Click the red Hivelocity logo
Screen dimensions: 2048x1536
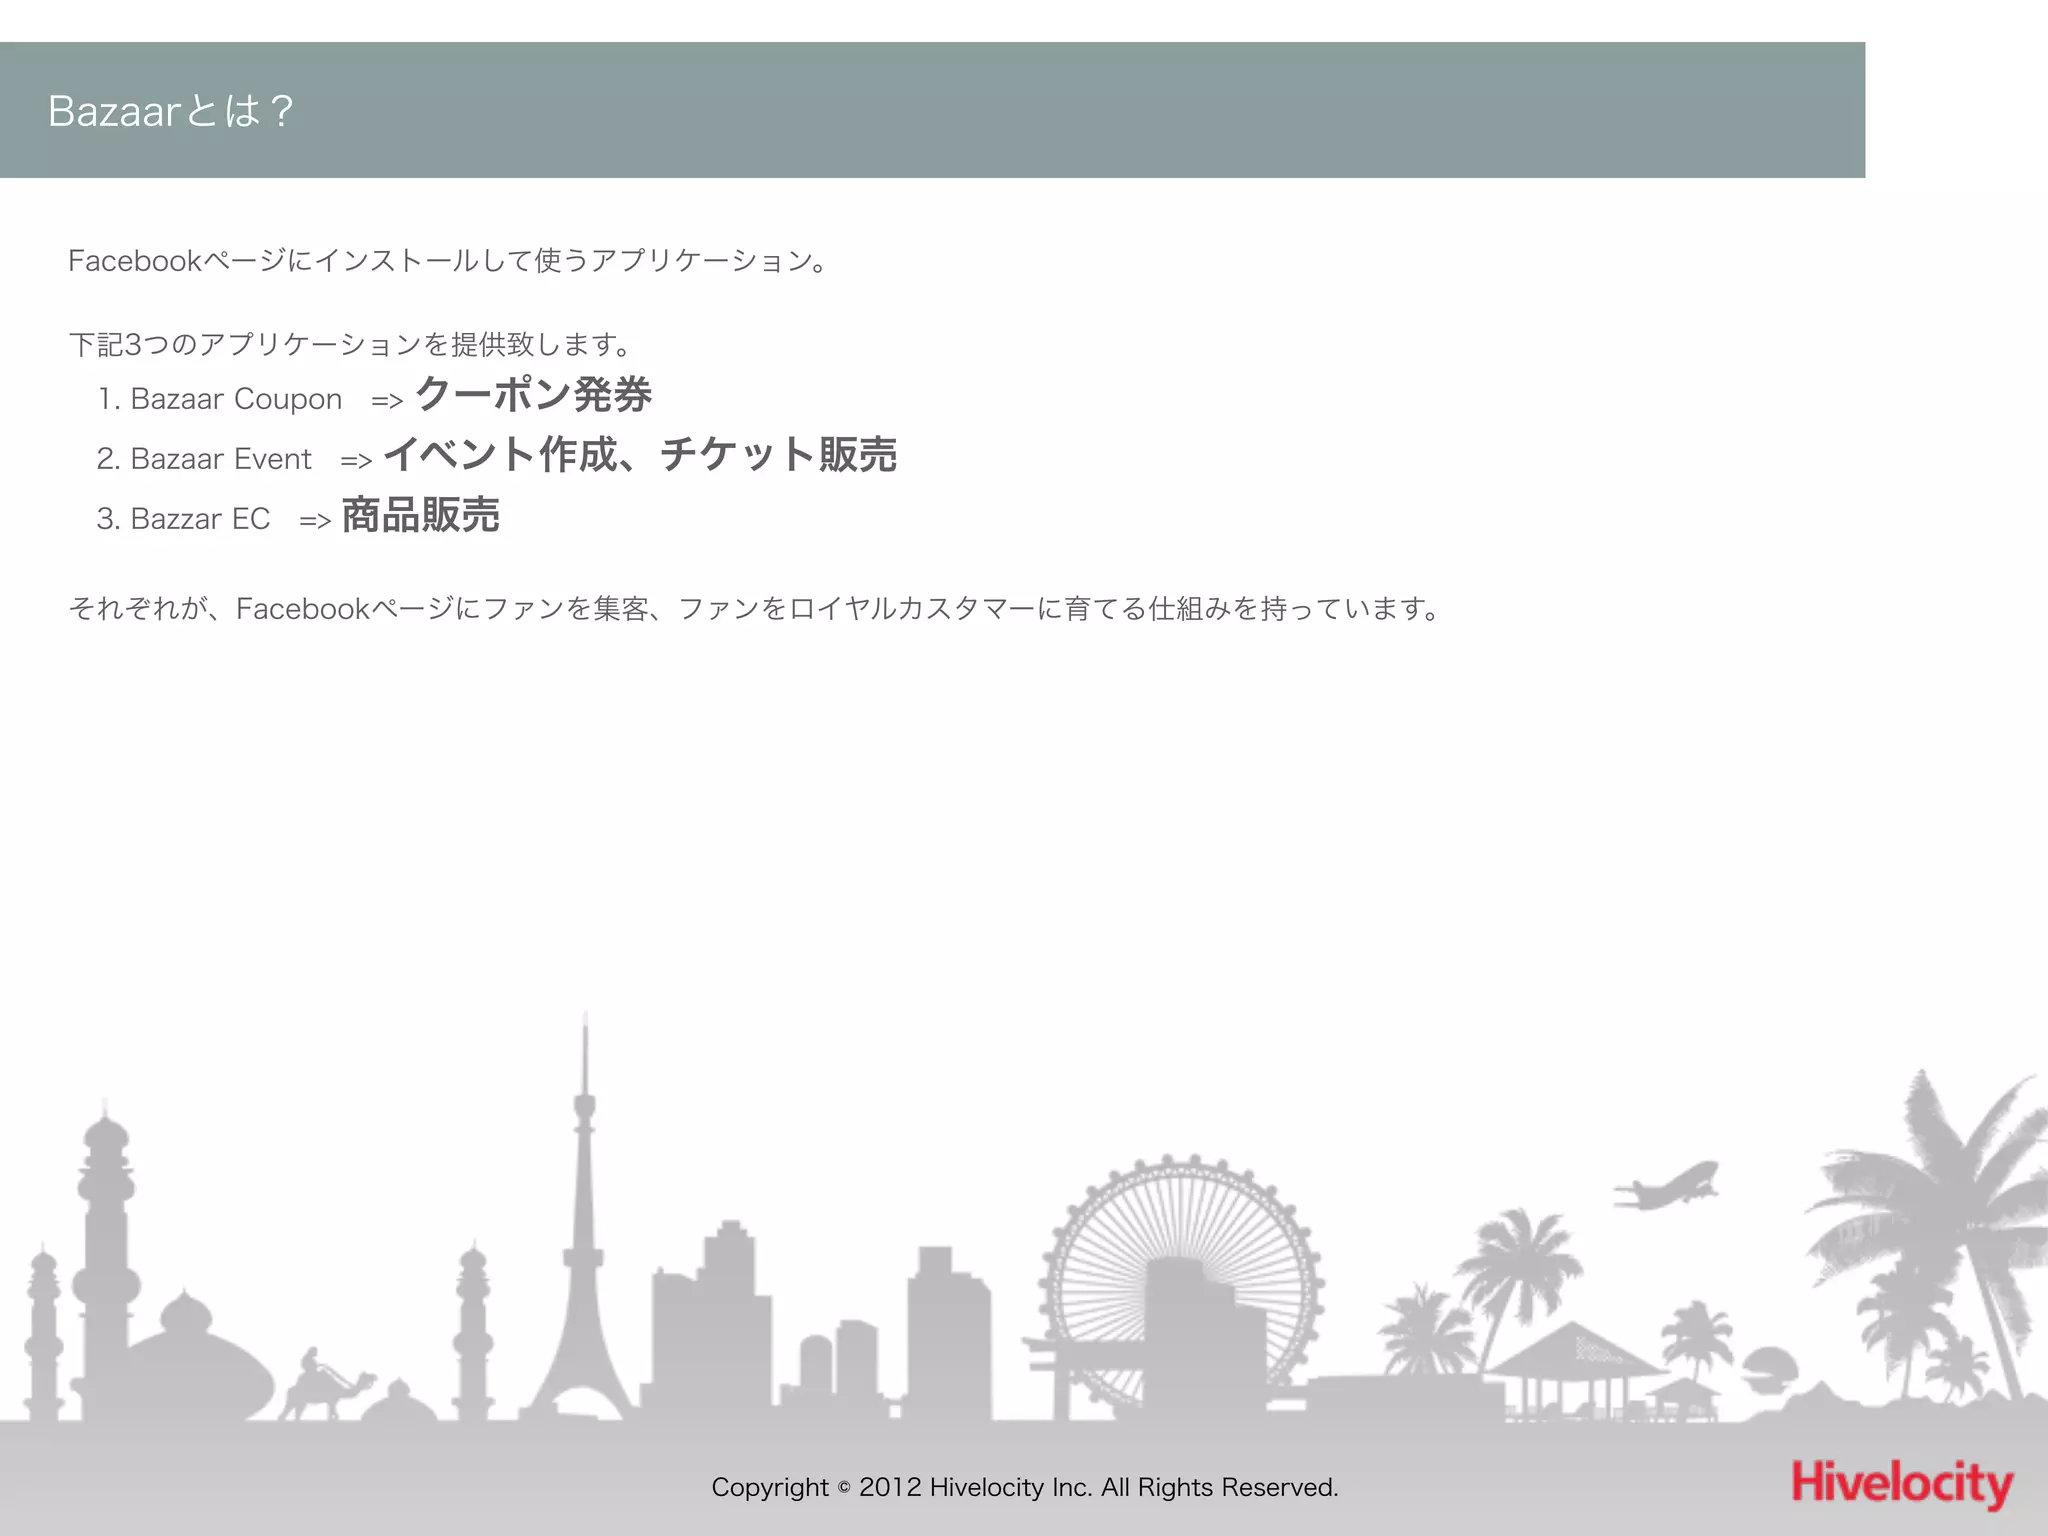[x=1902, y=1483]
